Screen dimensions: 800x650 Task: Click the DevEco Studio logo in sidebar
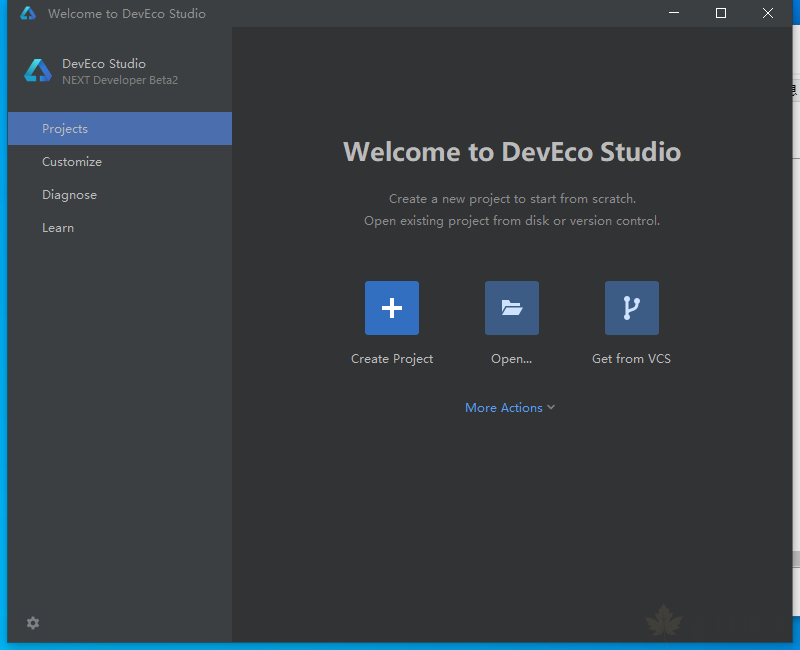pyautogui.click(x=38, y=71)
